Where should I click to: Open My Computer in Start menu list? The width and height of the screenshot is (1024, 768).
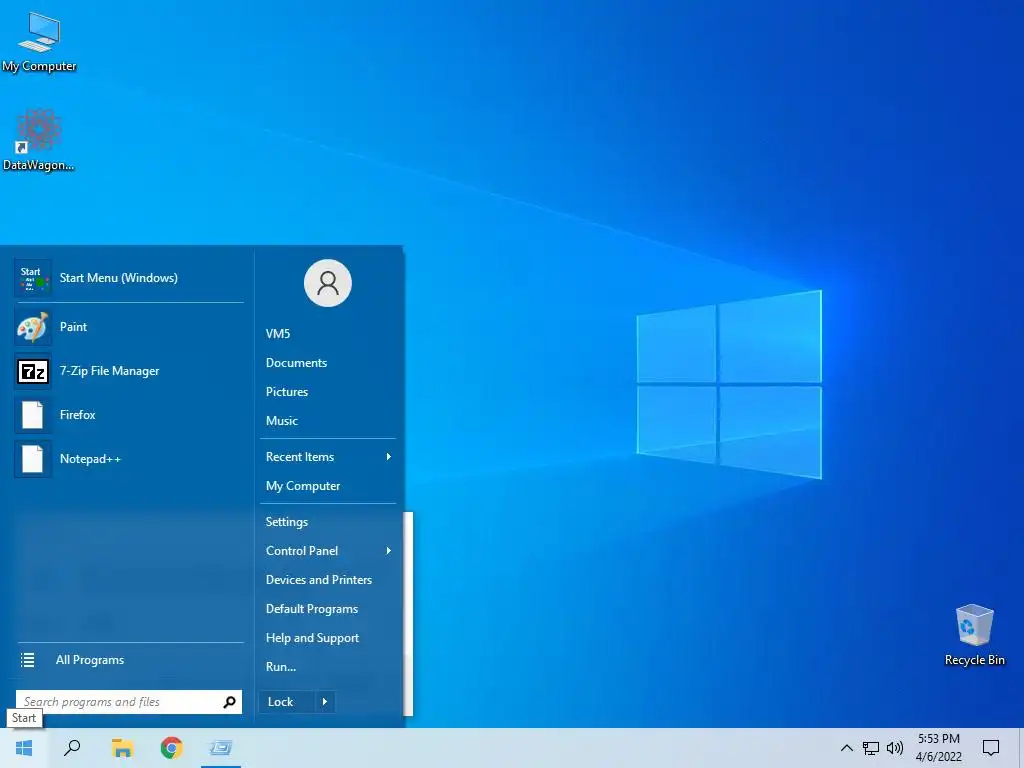tap(302, 486)
